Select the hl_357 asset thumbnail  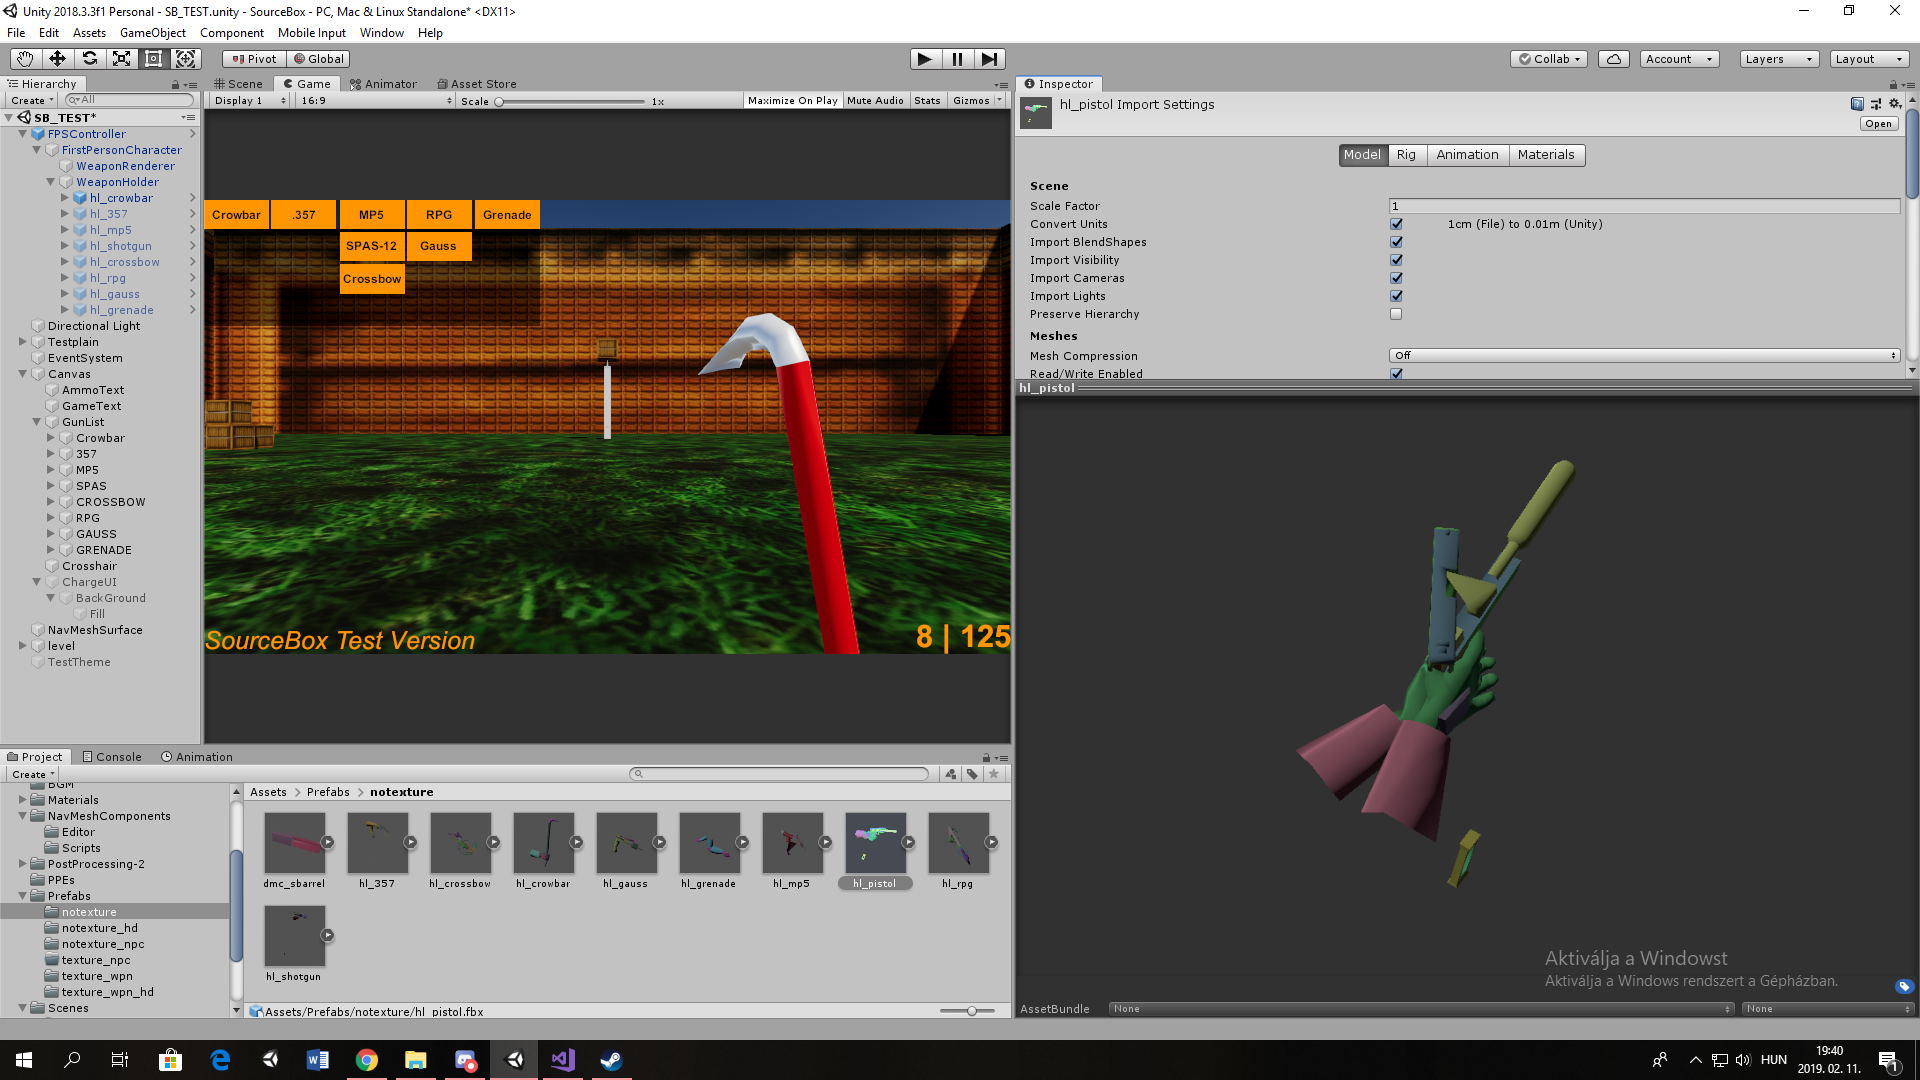pos(377,843)
